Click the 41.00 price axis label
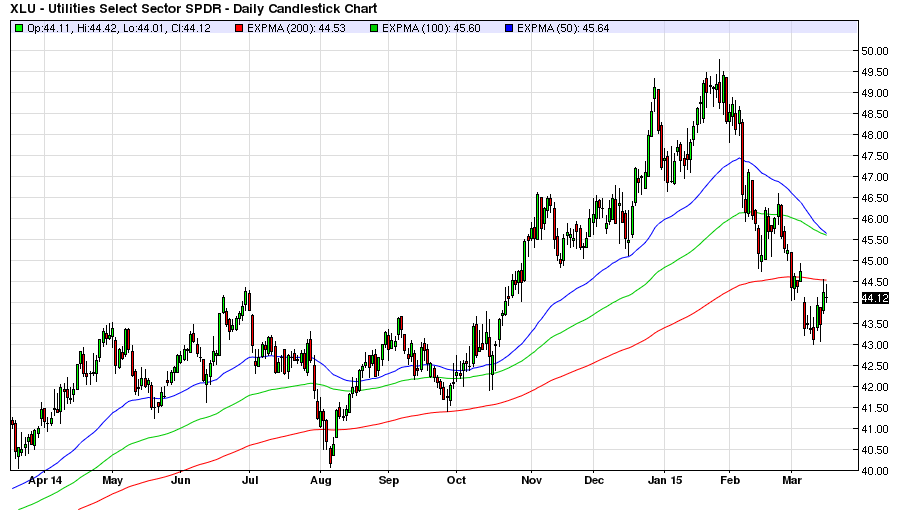This screenshot has width=900, height=511. coord(875,429)
